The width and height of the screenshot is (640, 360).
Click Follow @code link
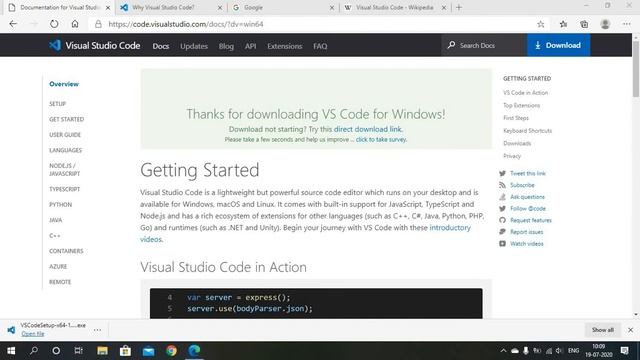click(x=528, y=209)
